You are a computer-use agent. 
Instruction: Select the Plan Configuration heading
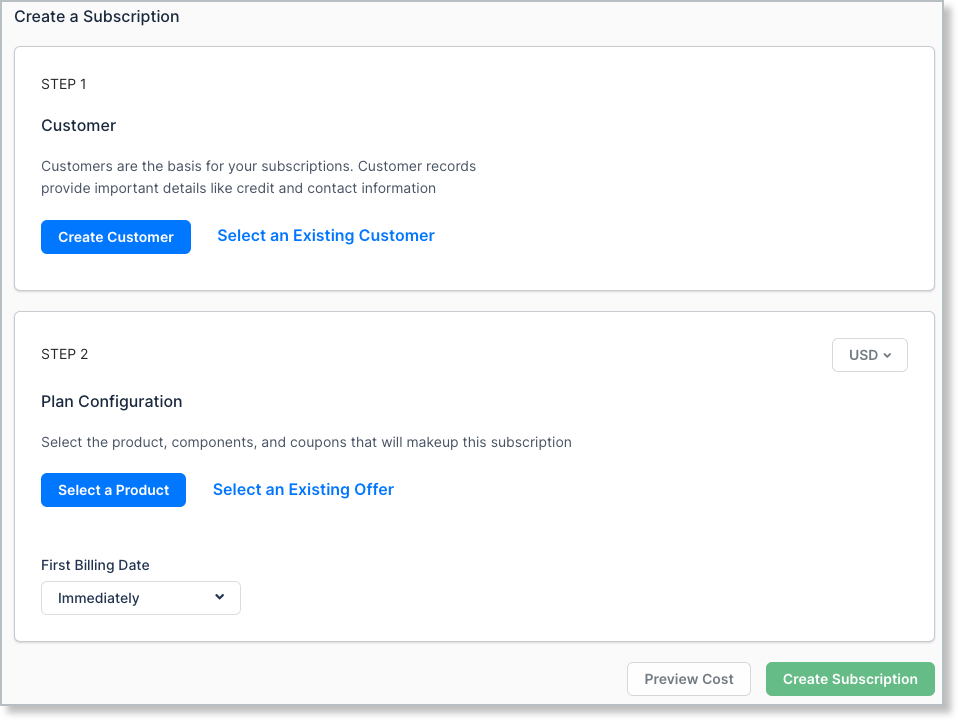pos(112,402)
